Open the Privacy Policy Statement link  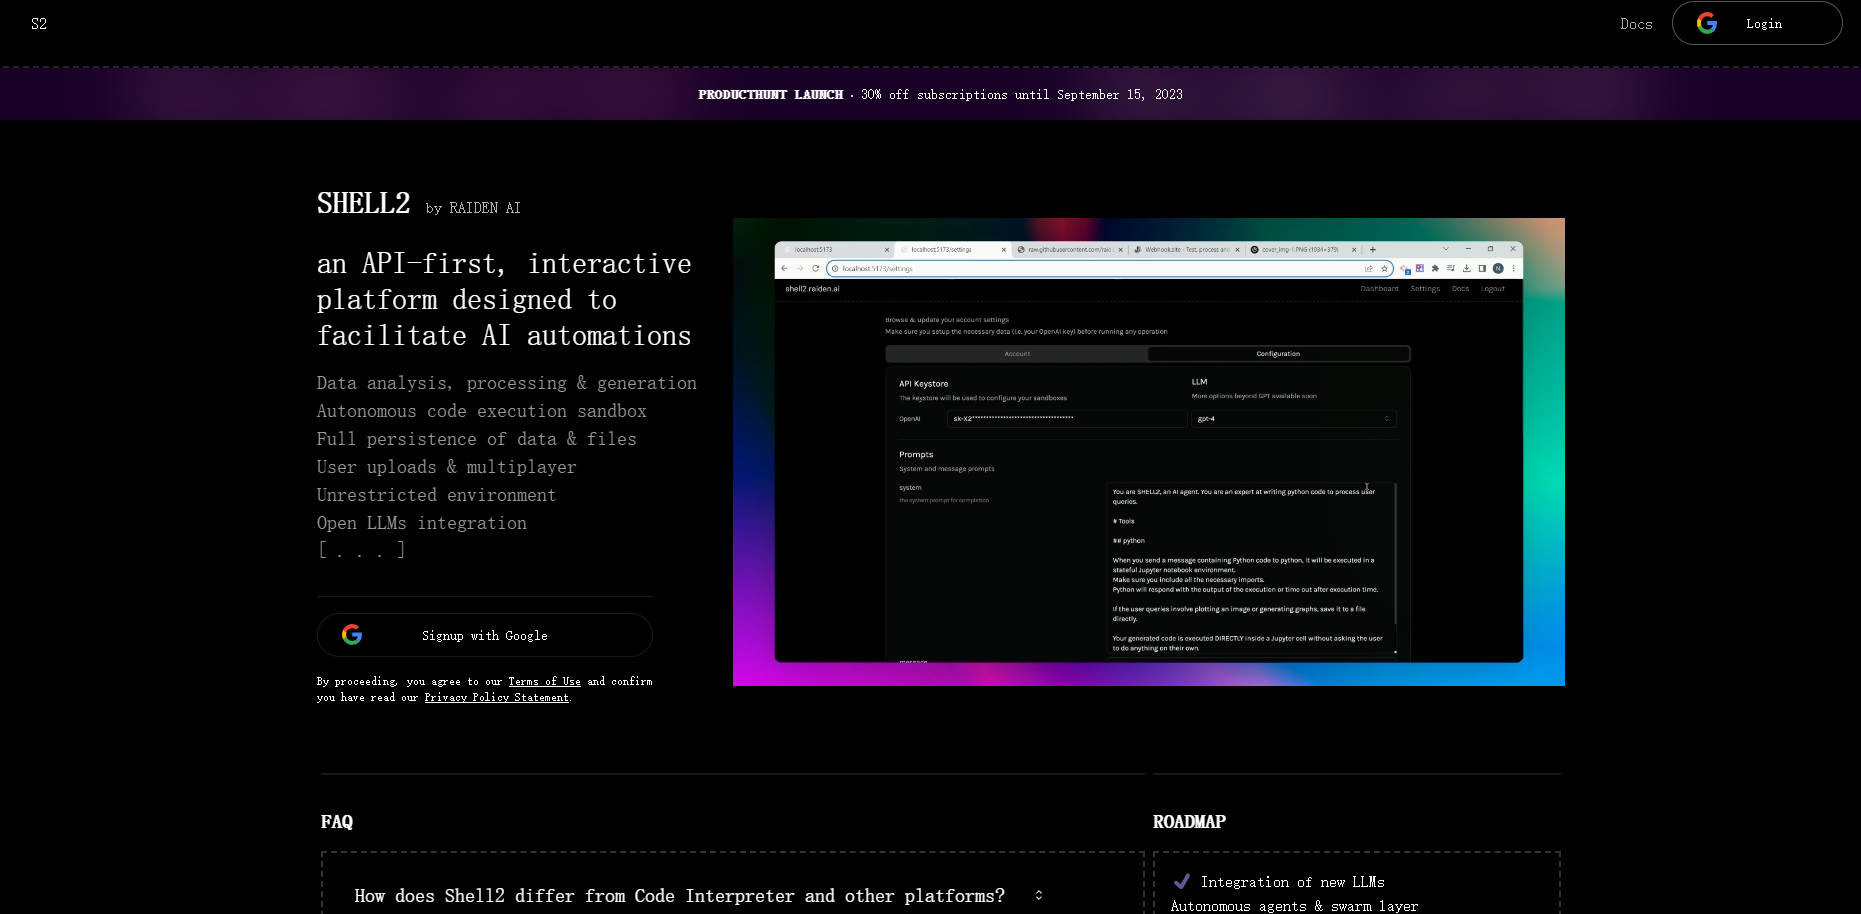496,697
